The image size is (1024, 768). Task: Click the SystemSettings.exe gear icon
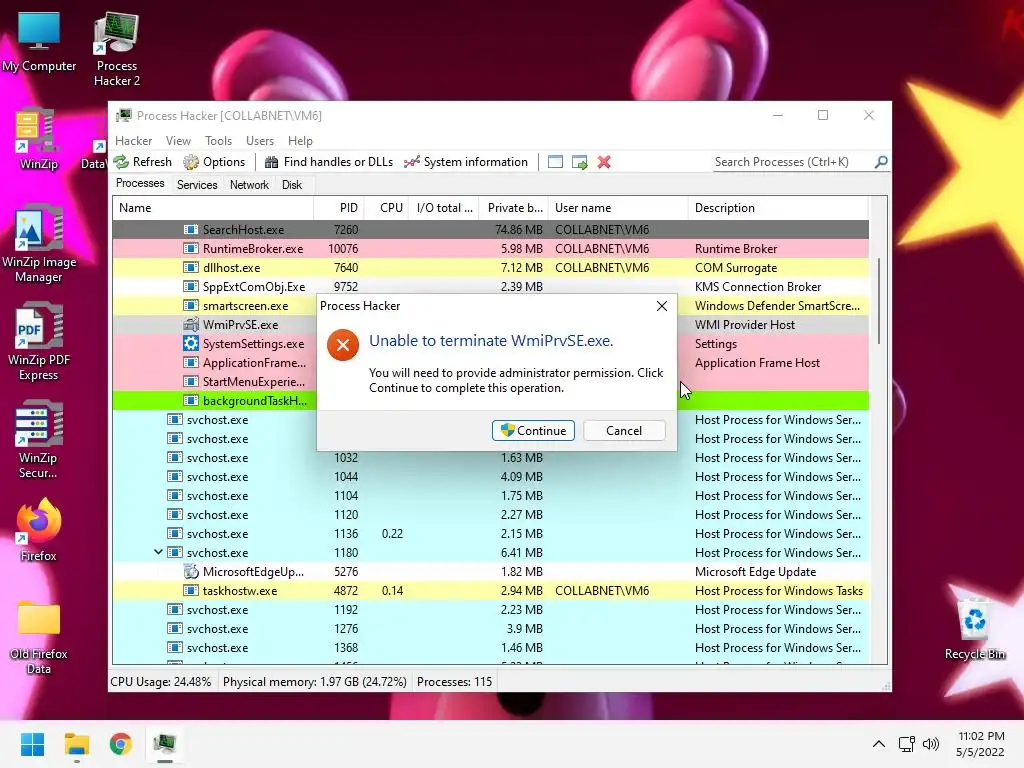click(191, 344)
